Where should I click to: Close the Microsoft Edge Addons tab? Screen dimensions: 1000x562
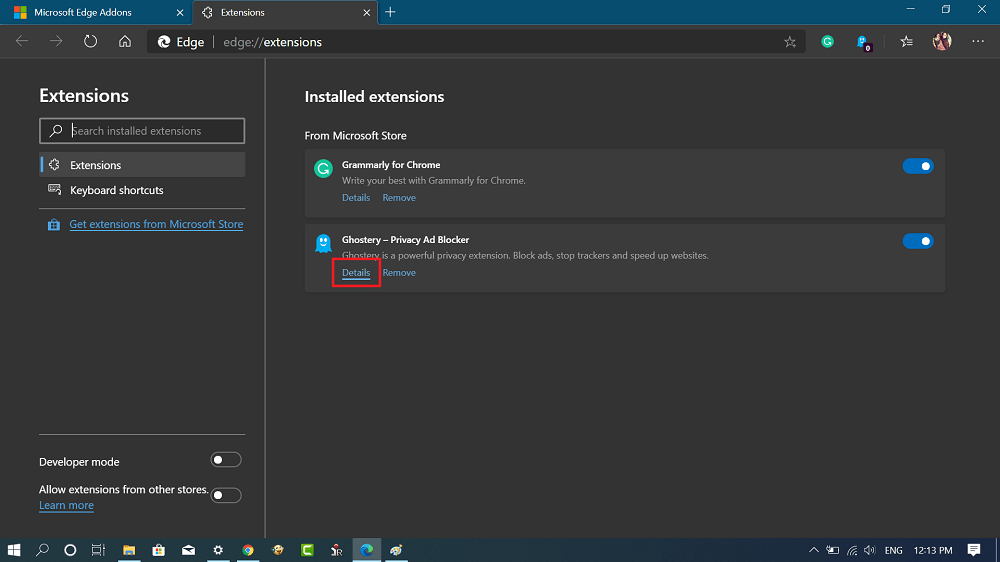[x=180, y=12]
